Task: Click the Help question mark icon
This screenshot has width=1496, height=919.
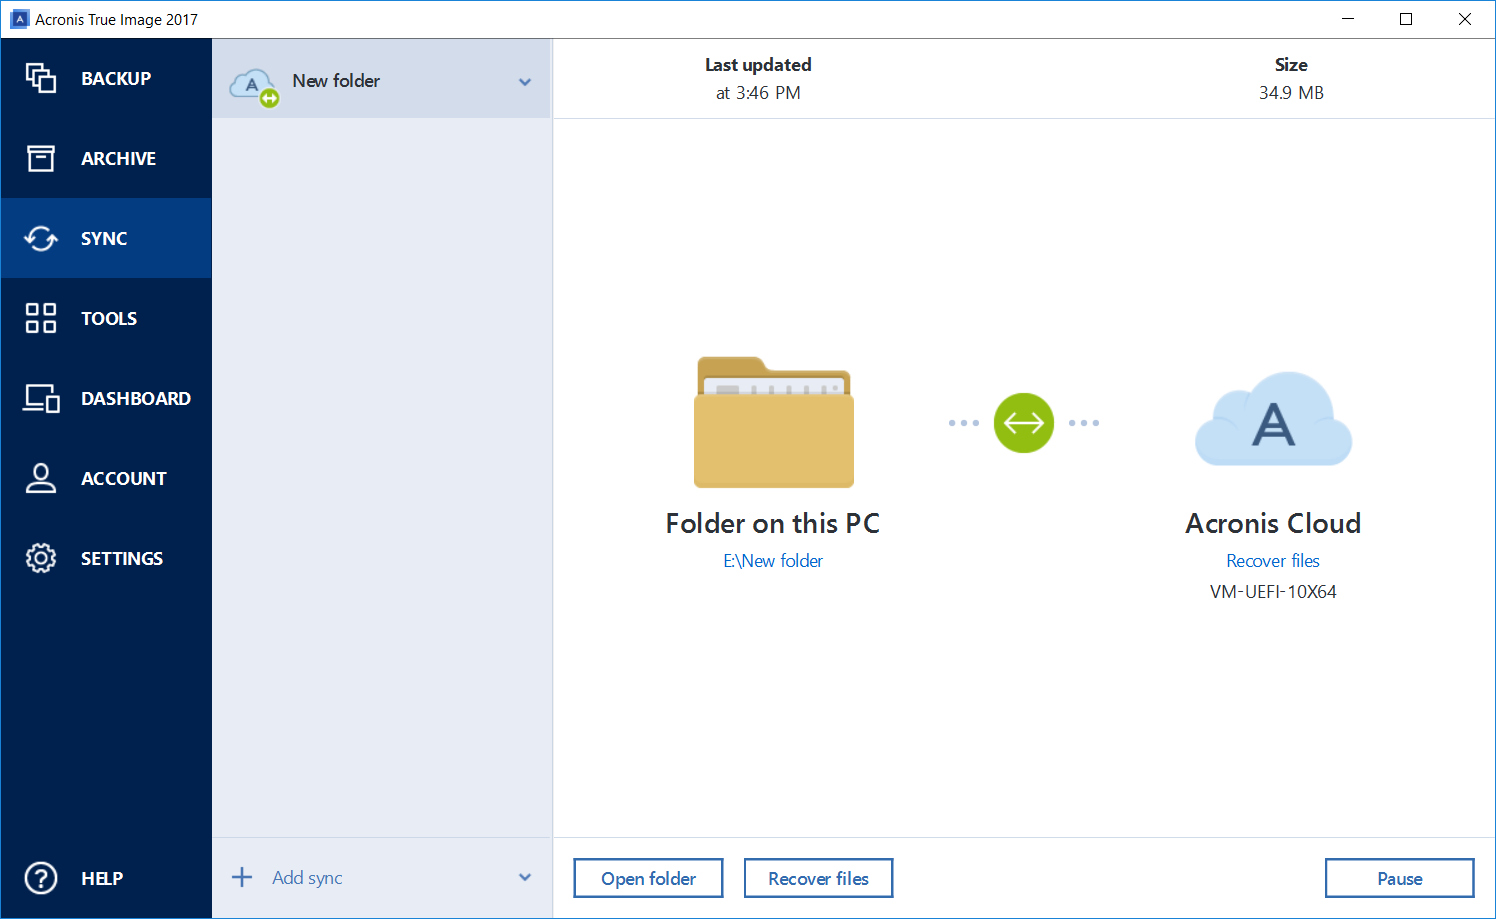Action: (41, 878)
